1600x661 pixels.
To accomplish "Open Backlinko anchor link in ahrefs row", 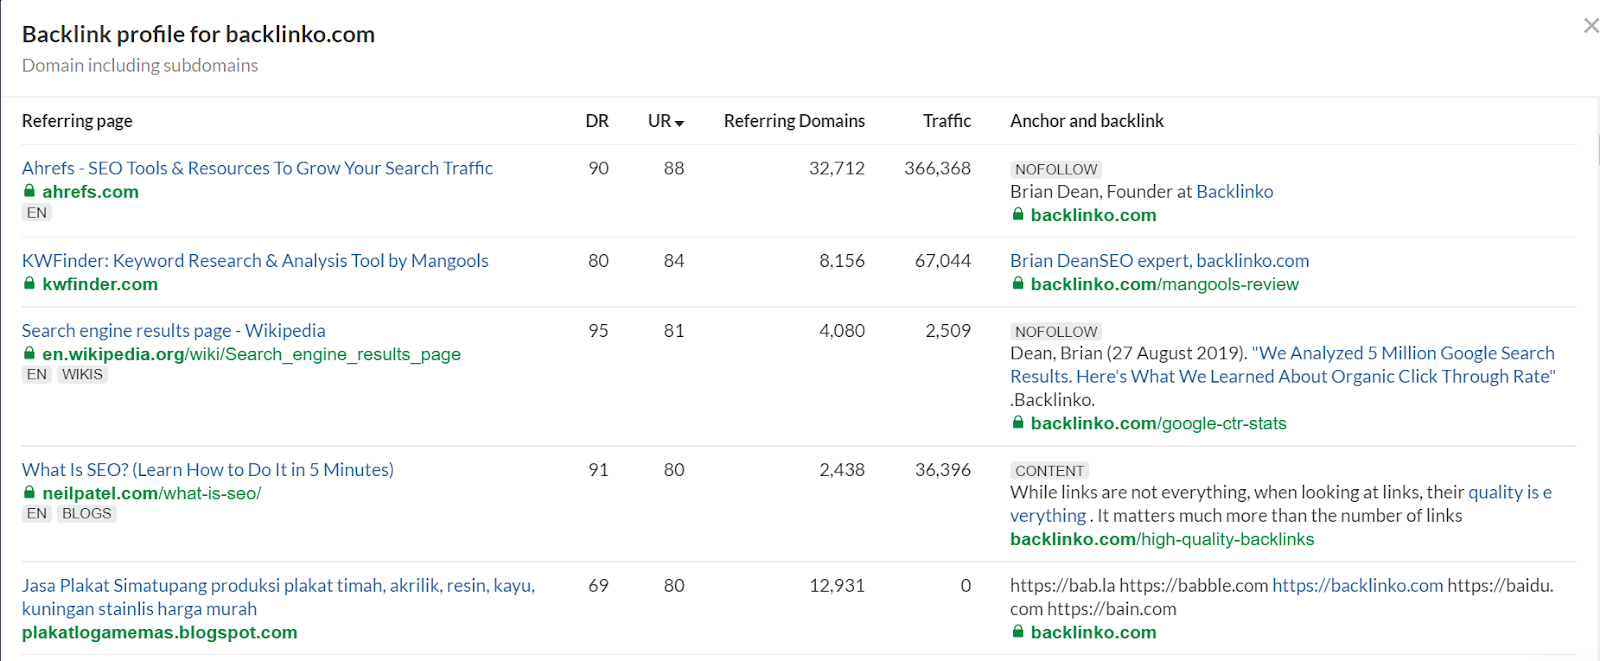I will point(1235,192).
